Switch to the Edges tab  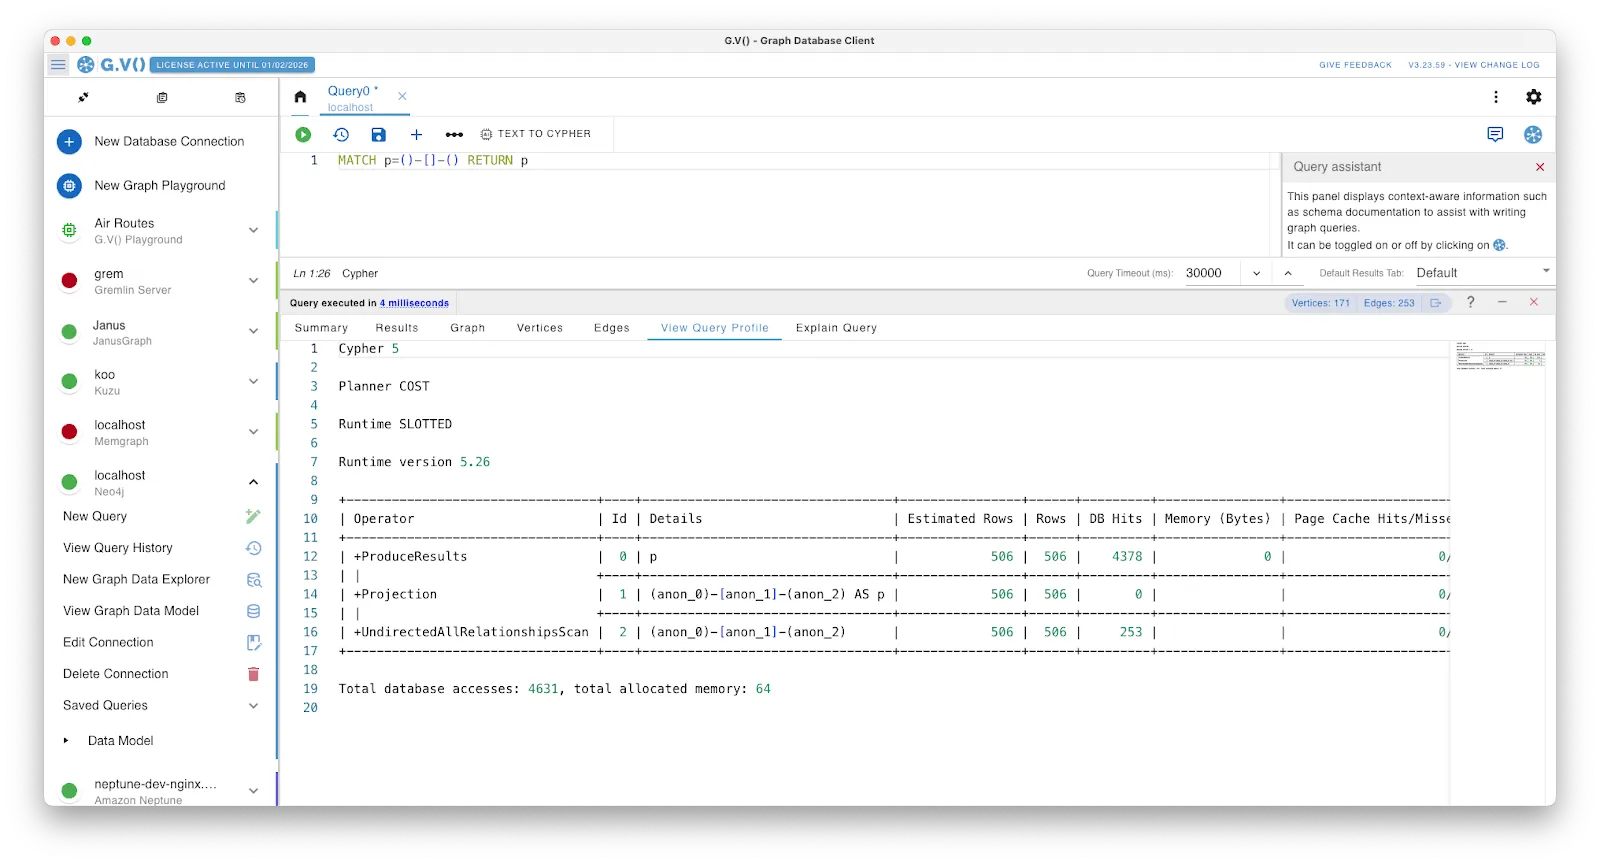[x=612, y=328]
